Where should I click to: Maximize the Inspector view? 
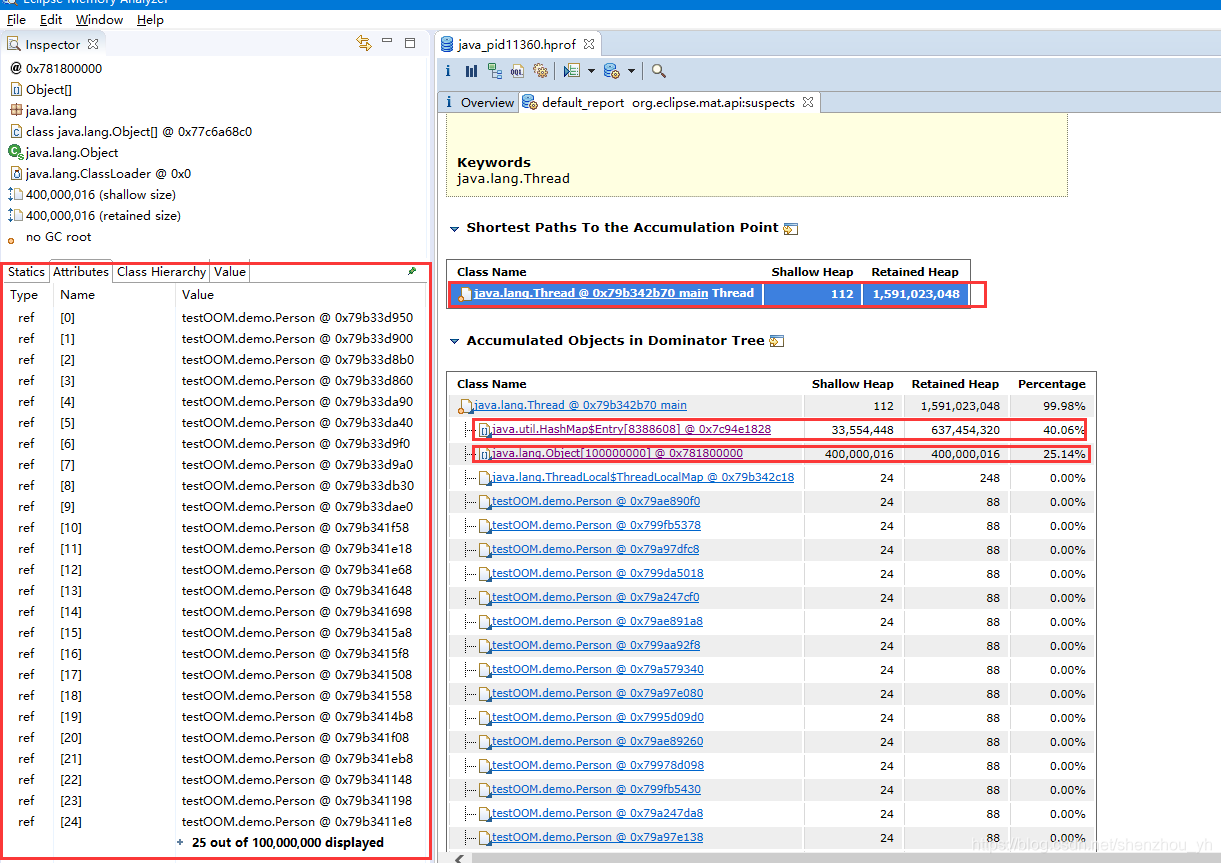coord(410,43)
